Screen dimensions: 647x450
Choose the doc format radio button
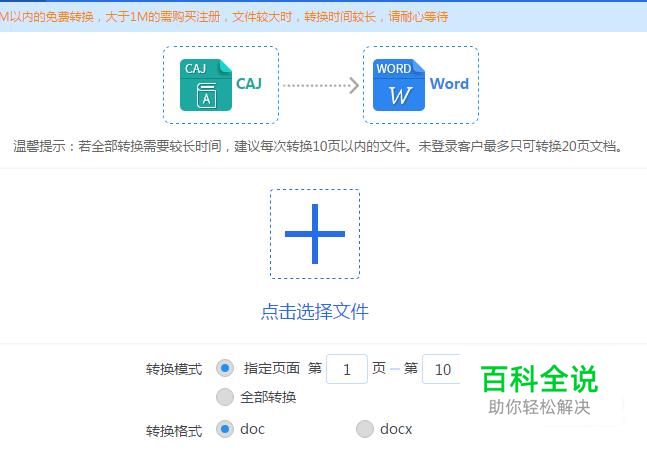pos(225,429)
